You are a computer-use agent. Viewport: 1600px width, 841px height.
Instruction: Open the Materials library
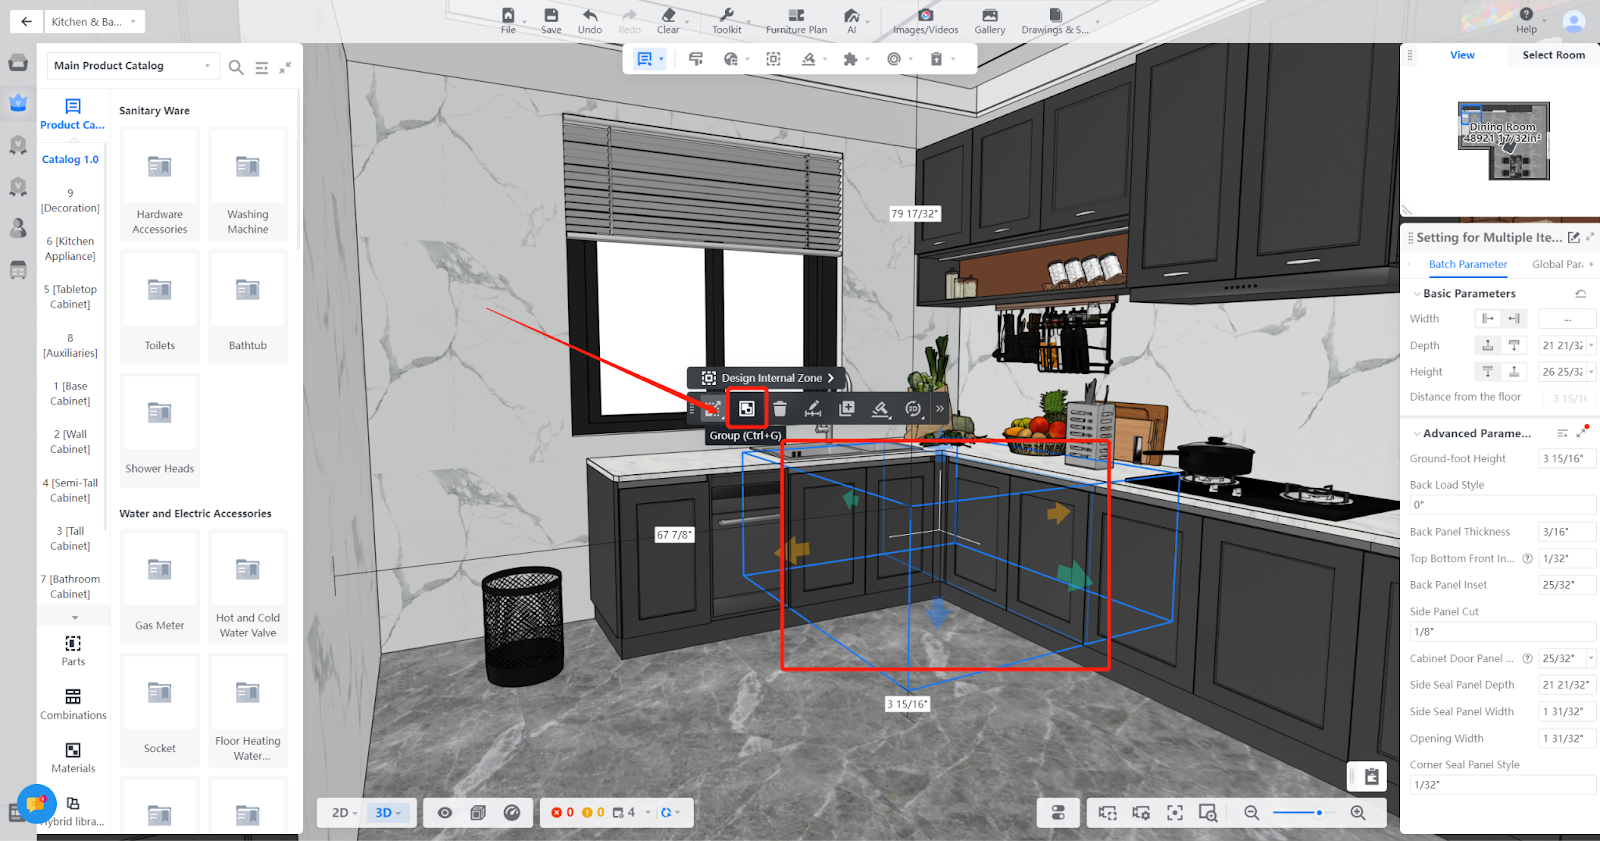click(x=73, y=758)
